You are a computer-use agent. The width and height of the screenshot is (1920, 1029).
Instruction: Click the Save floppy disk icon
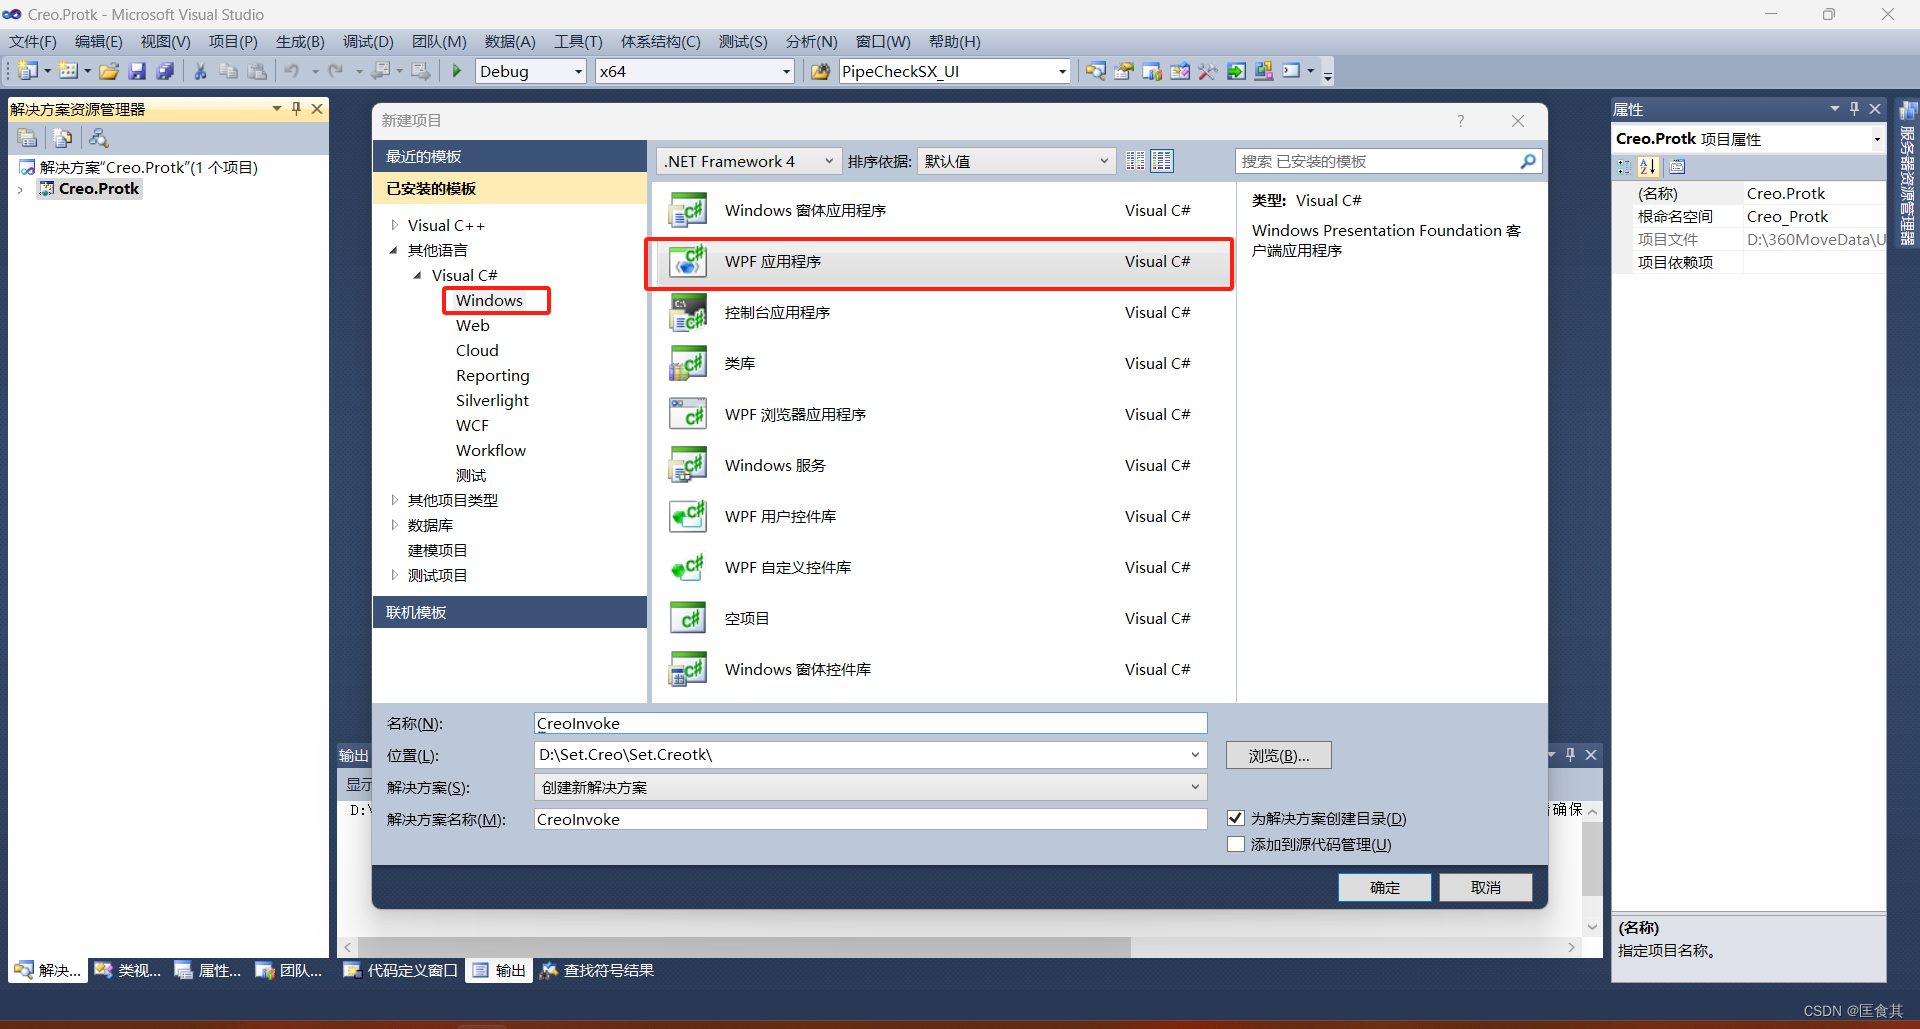click(138, 71)
